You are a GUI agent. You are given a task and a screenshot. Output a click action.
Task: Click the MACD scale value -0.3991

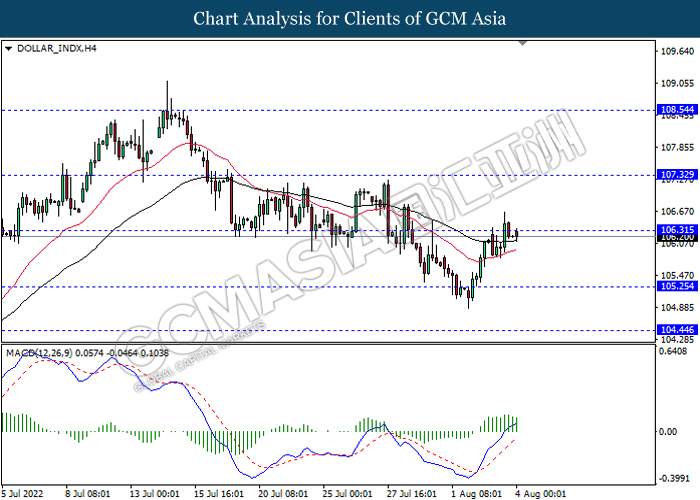[674, 479]
